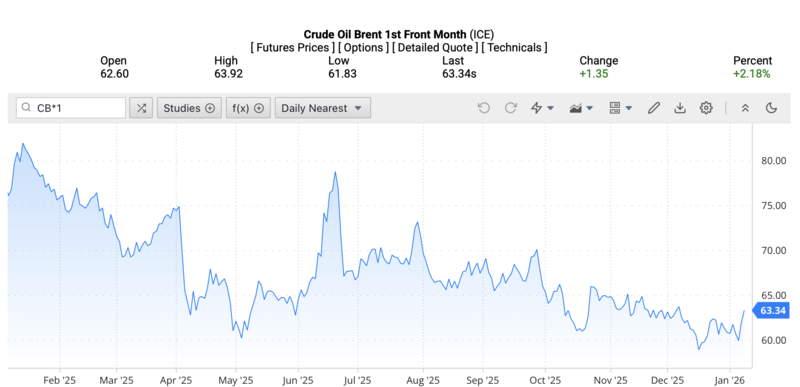
Task: Open the lightning bolt events menu
Action: [542, 108]
